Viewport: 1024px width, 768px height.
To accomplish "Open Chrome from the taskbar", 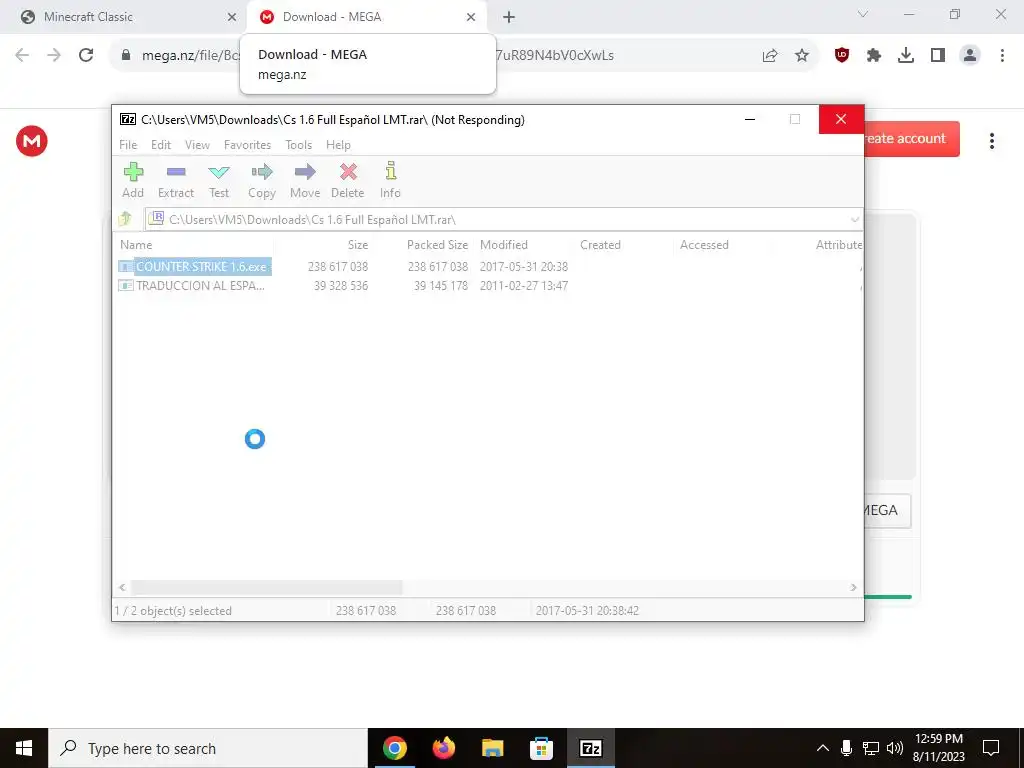I will coord(394,748).
